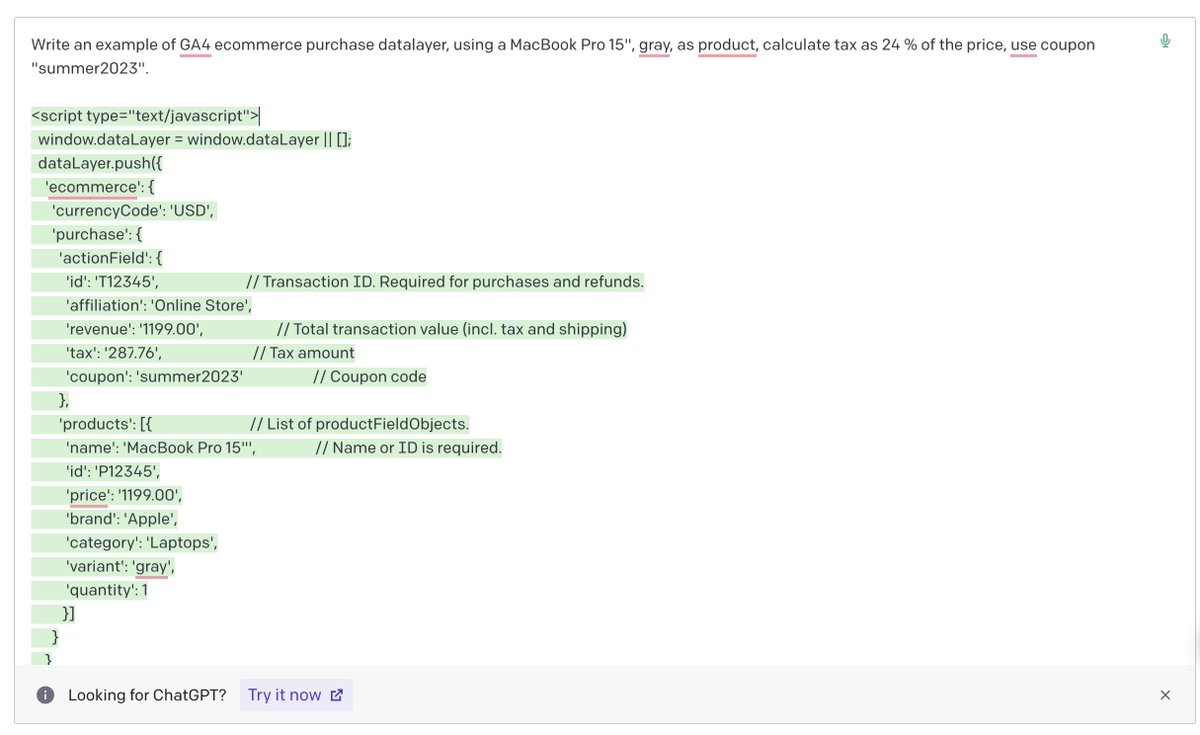Click the text Looking for ChatGPT?
1200x735 pixels.
point(147,695)
